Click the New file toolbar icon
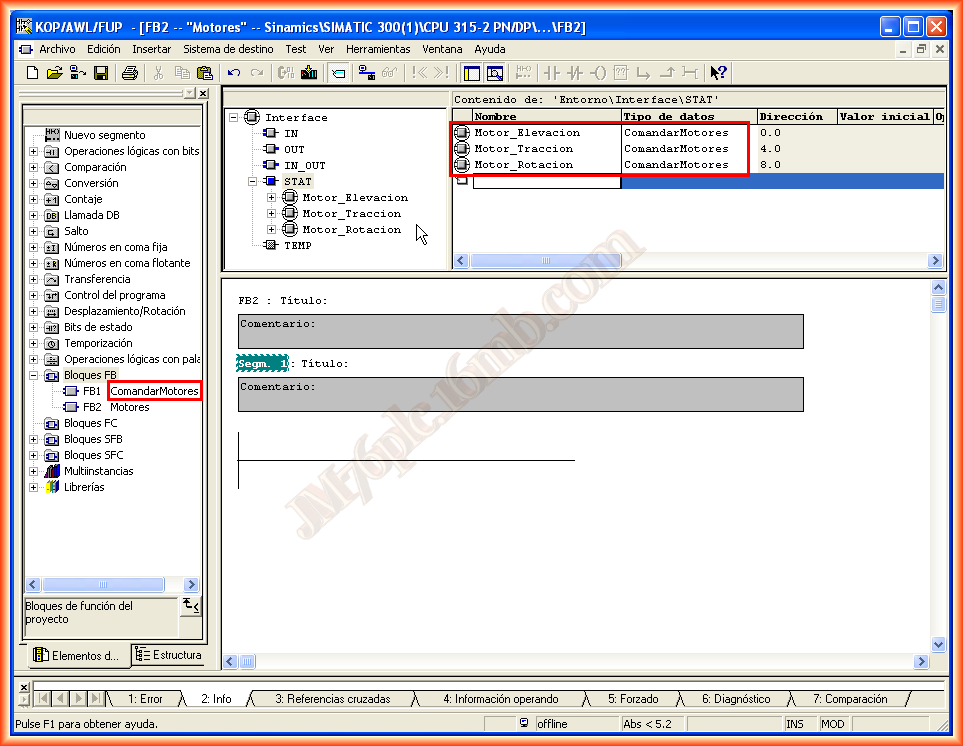Screen dimensions: 963x746 [x=32, y=72]
